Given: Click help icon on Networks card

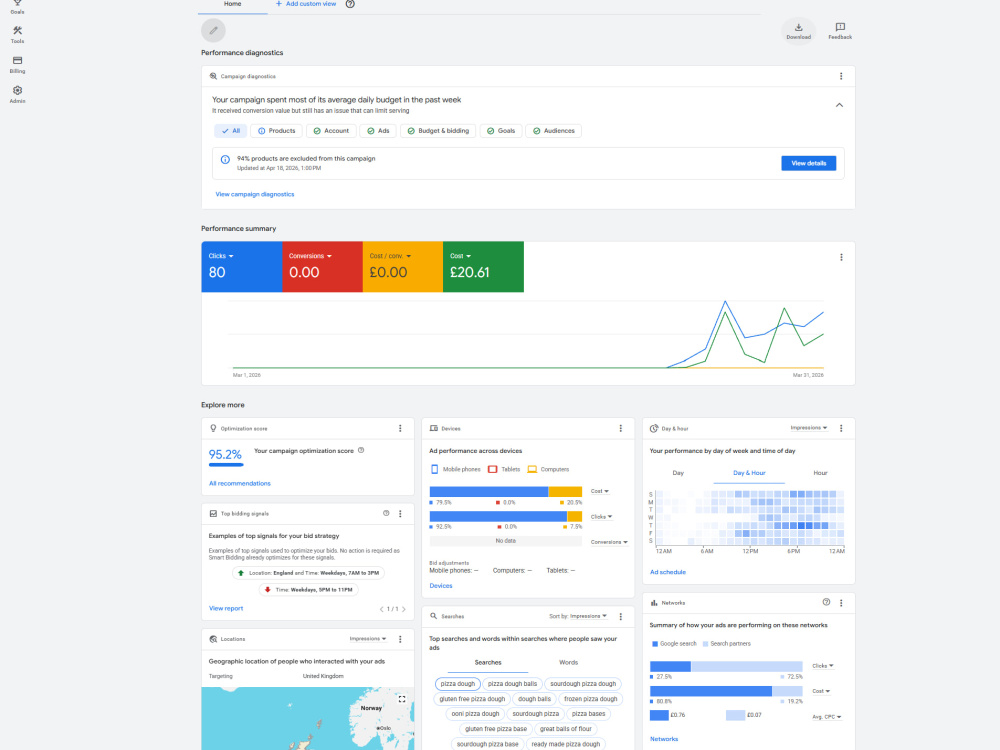Looking at the screenshot, I should click(x=826, y=602).
